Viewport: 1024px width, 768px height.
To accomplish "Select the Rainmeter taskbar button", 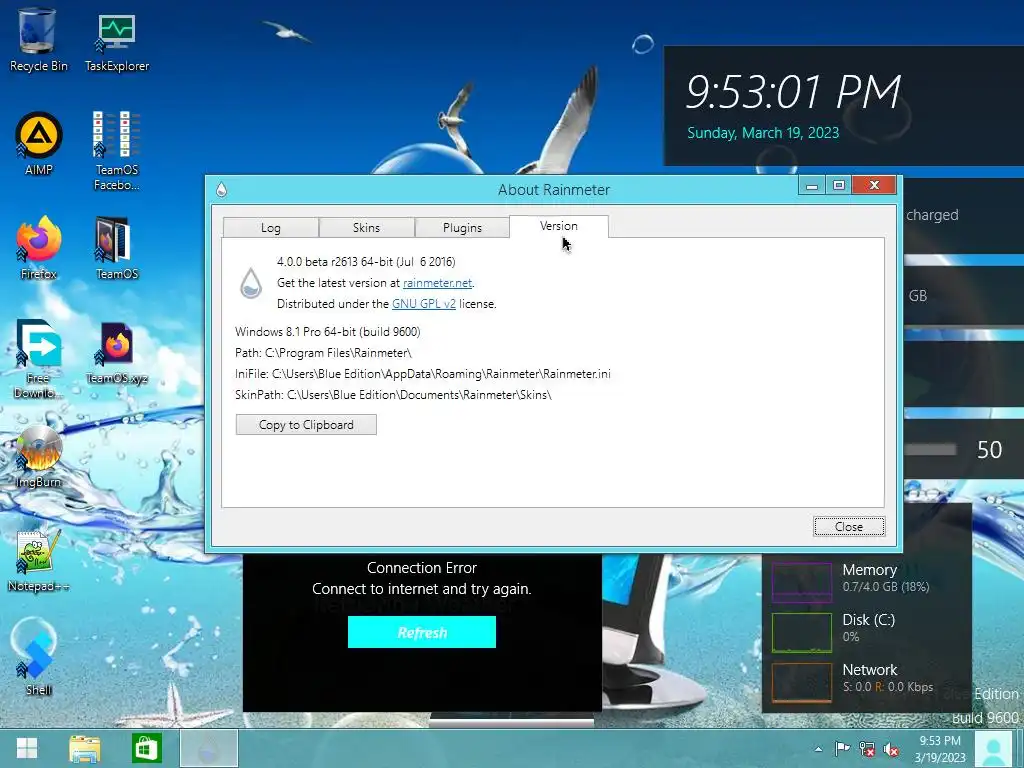I will tap(208, 748).
